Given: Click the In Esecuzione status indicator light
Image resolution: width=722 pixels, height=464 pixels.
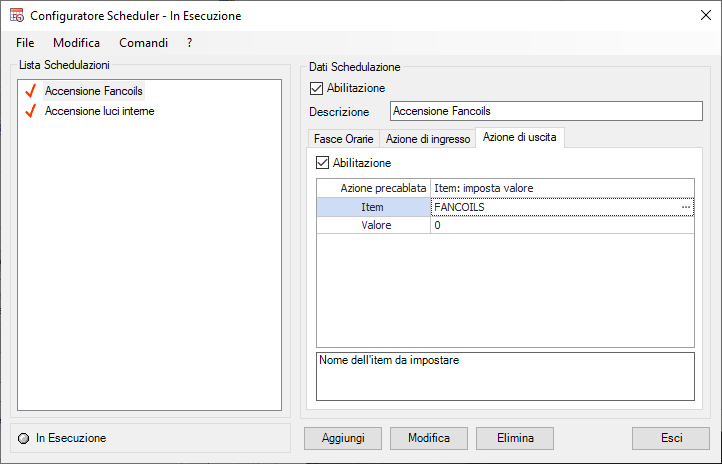Looking at the screenshot, I should coord(24,438).
